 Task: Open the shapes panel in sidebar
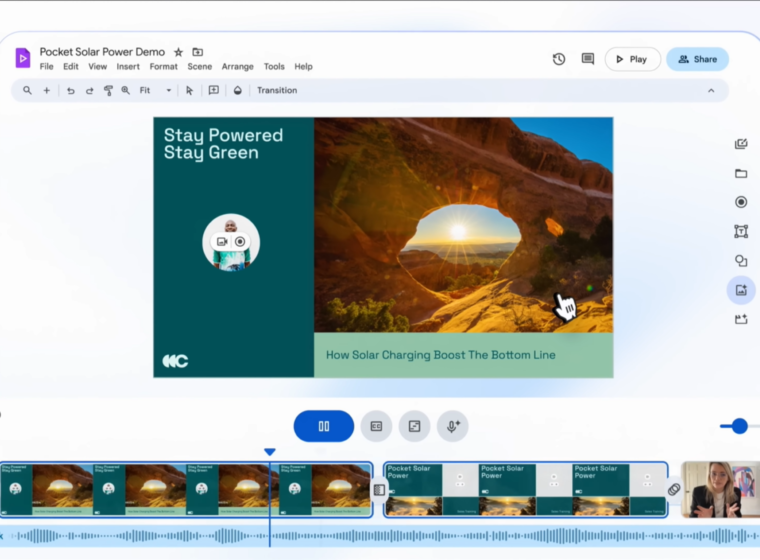[x=741, y=261]
